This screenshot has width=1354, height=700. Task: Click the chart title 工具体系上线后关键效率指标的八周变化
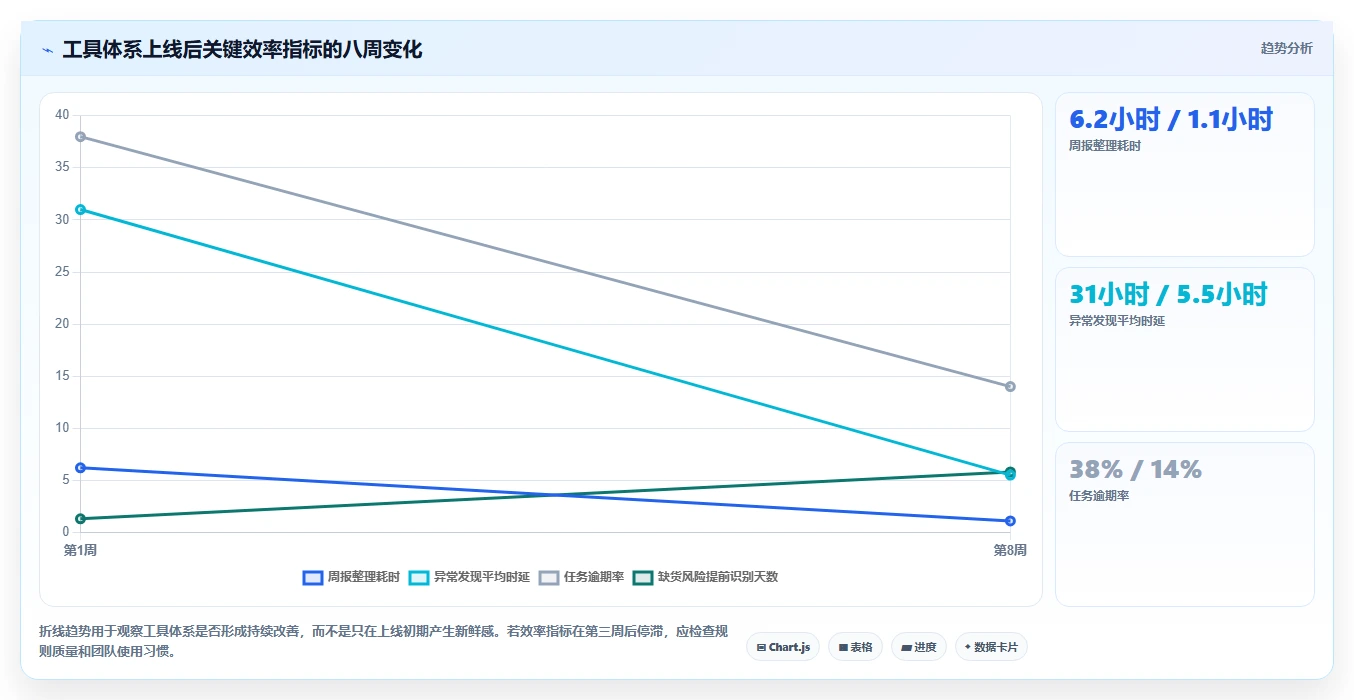(x=242, y=49)
